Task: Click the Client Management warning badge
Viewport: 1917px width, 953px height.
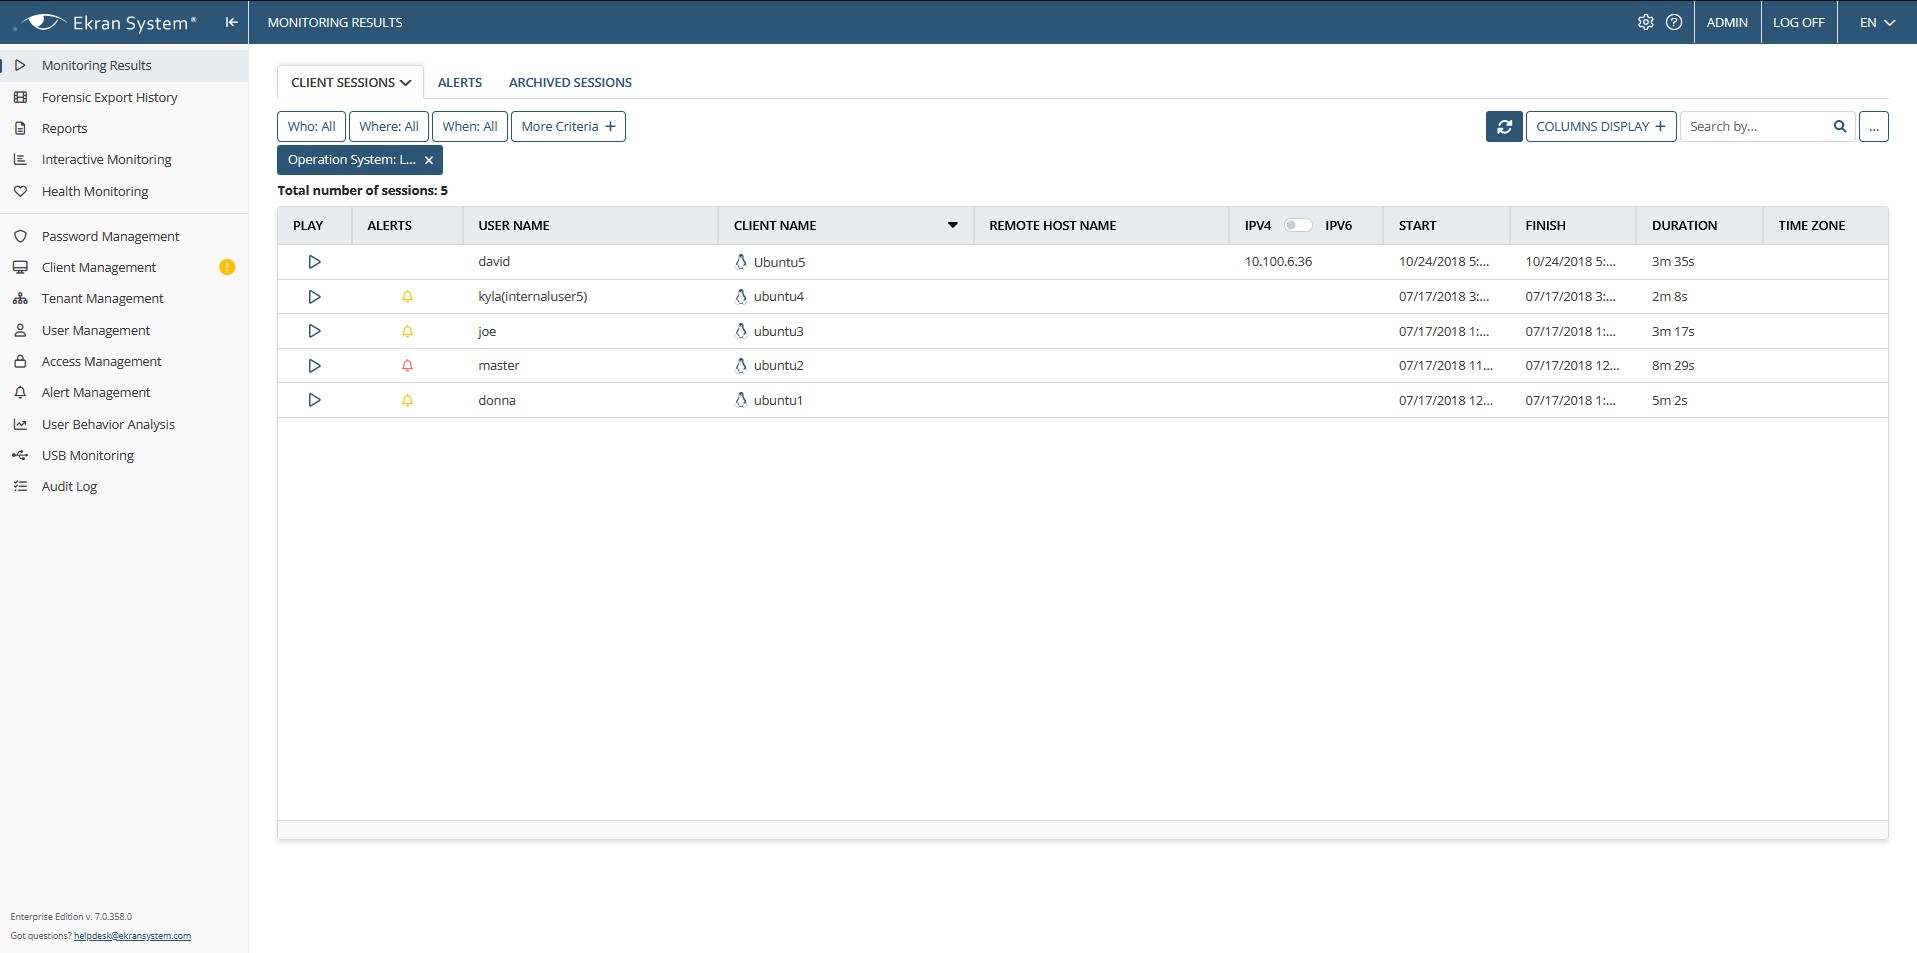Action: 227,267
